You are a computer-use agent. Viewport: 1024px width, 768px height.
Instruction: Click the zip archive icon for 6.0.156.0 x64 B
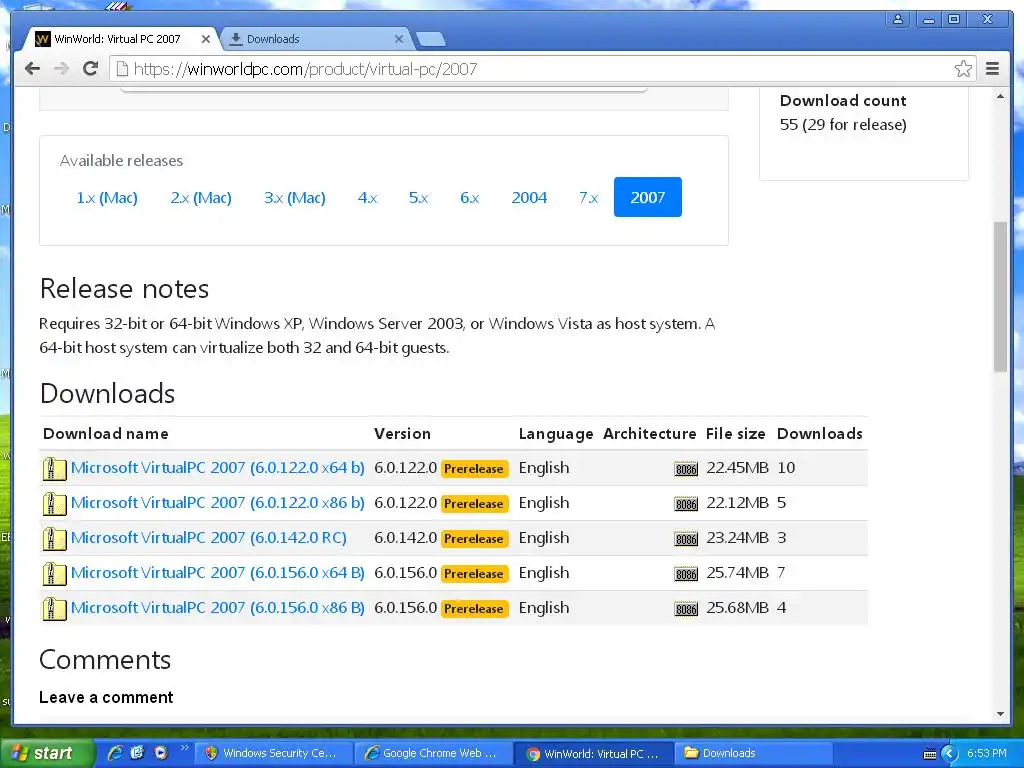55,574
